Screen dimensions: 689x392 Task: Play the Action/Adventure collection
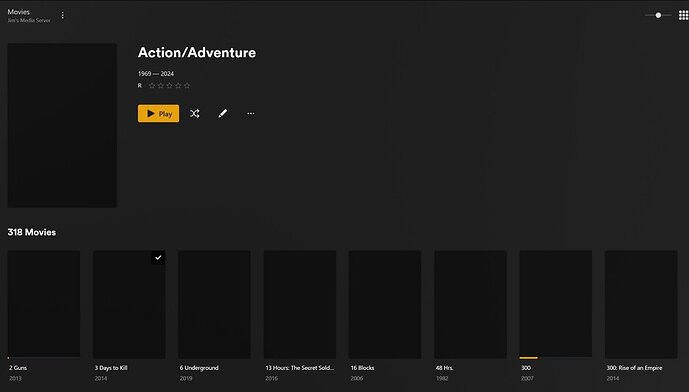tap(158, 113)
